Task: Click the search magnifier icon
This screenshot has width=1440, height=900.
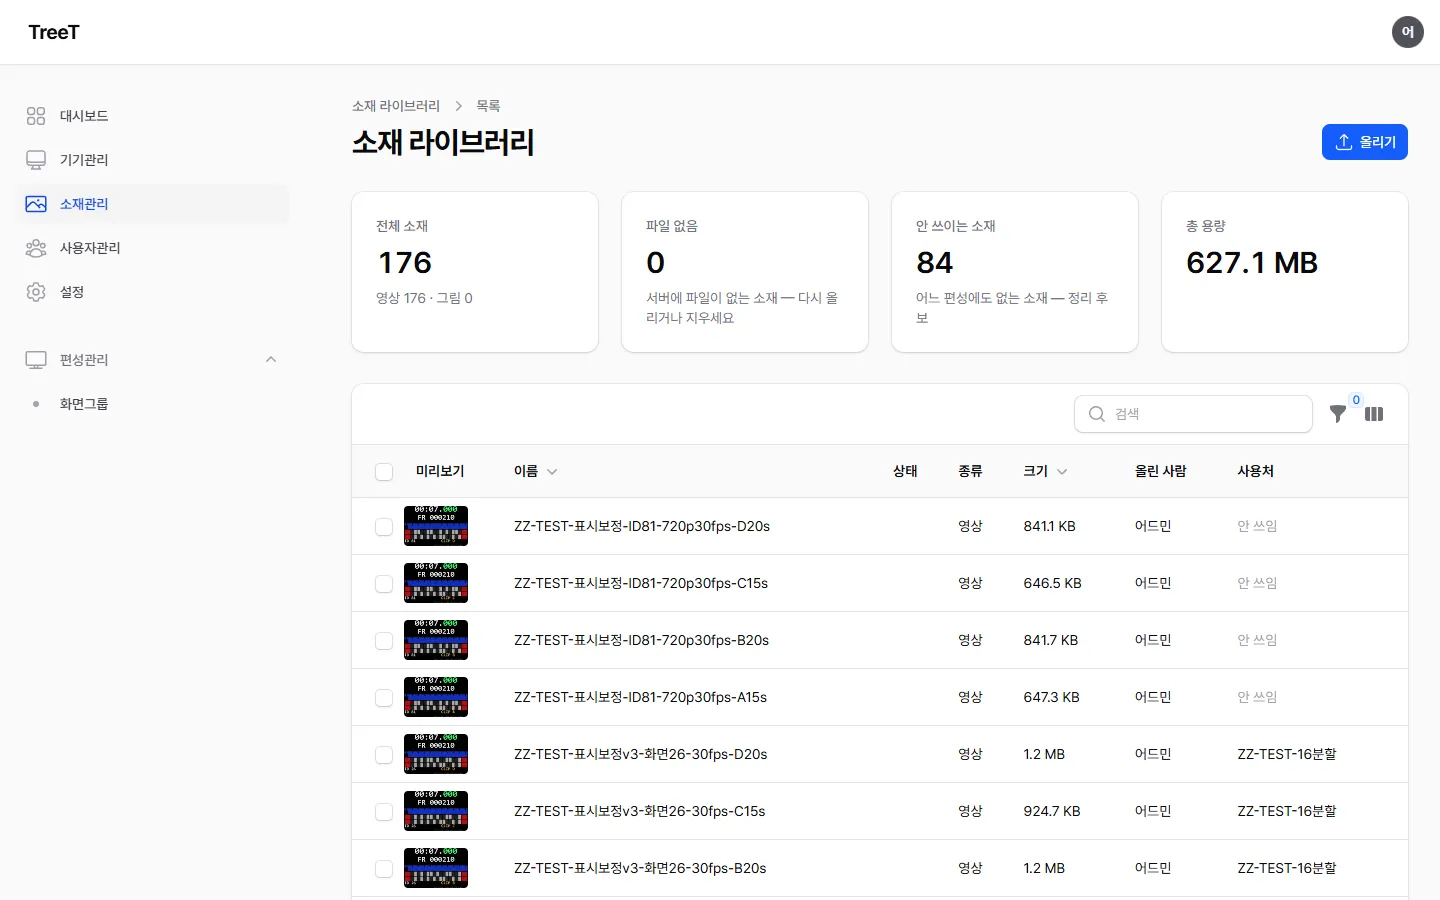Action: tap(1097, 414)
